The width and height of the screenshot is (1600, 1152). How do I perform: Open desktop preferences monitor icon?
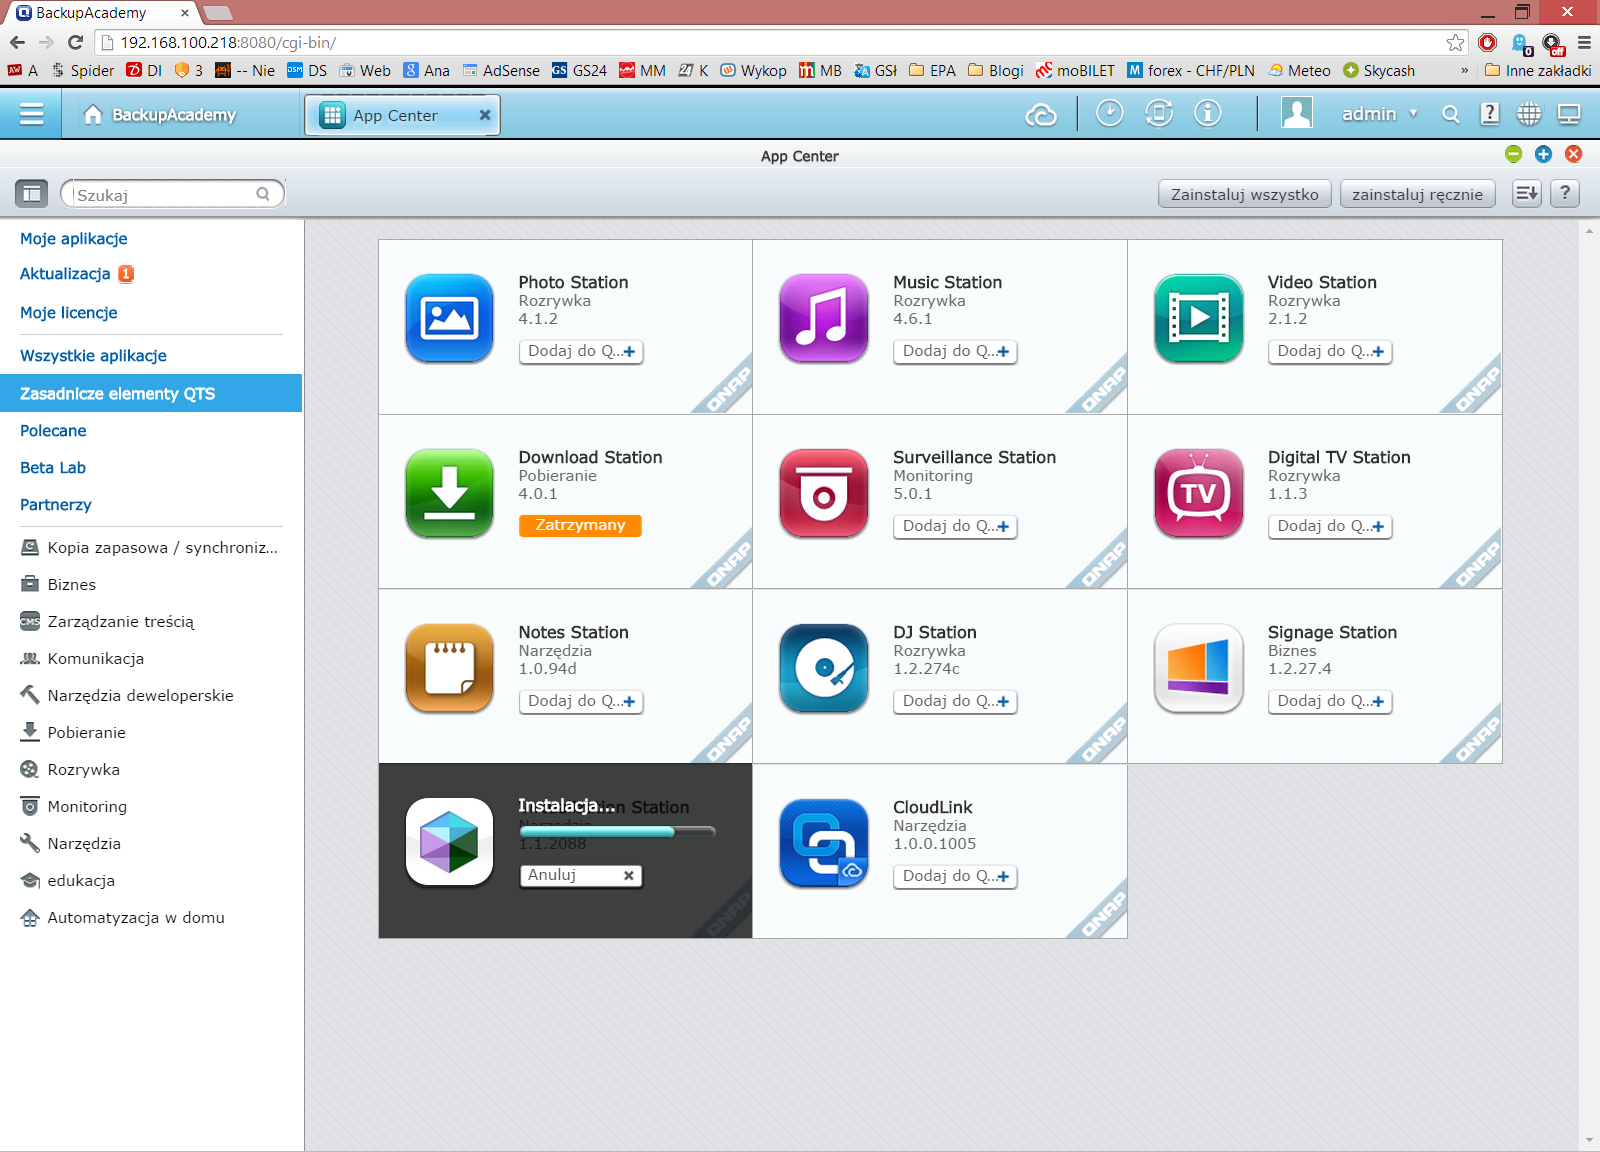pos(1569,114)
